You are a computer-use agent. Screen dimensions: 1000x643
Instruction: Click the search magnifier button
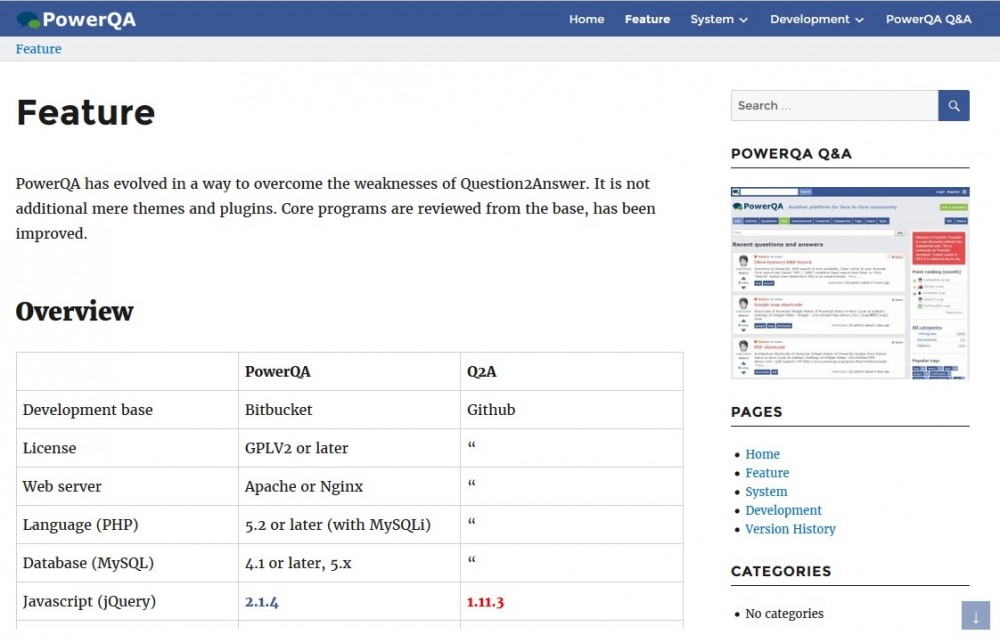pos(953,106)
